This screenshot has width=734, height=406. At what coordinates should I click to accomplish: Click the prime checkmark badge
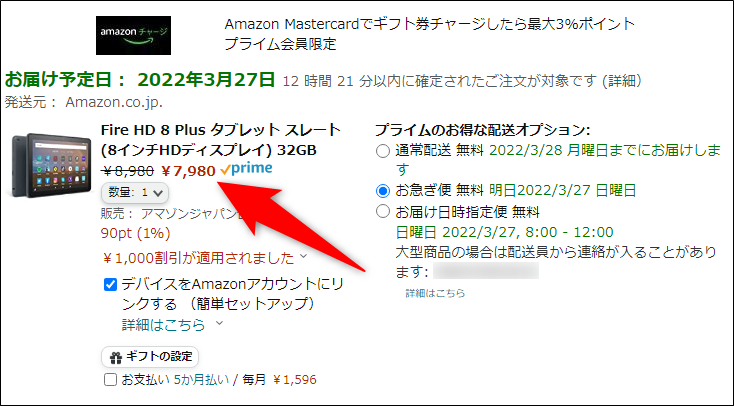[x=246, y=169]
